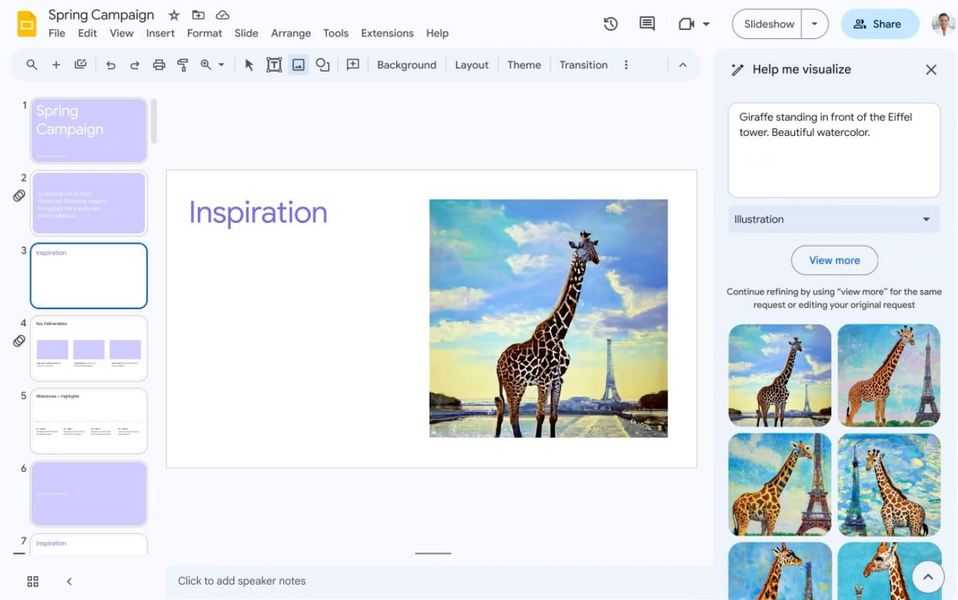
Task: Select the text box tool
Action: point(274,65)
